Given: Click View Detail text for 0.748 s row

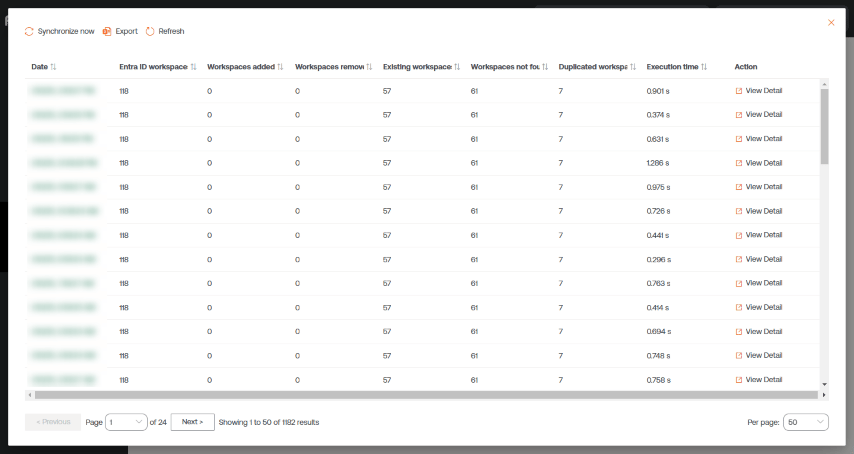Looking at the screenshot, I should point(764,355).
